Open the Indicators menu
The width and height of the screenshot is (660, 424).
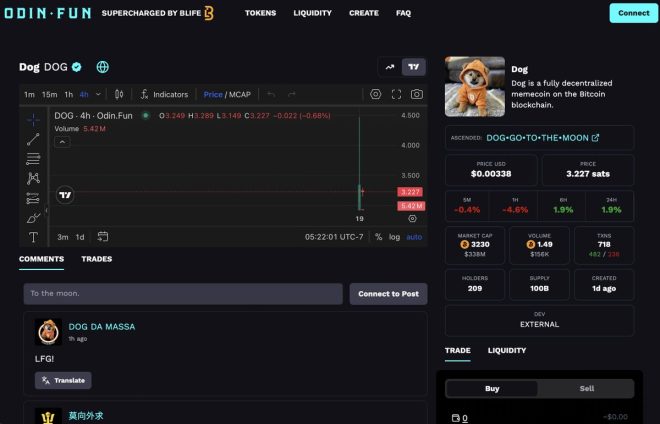coord(164,94)
